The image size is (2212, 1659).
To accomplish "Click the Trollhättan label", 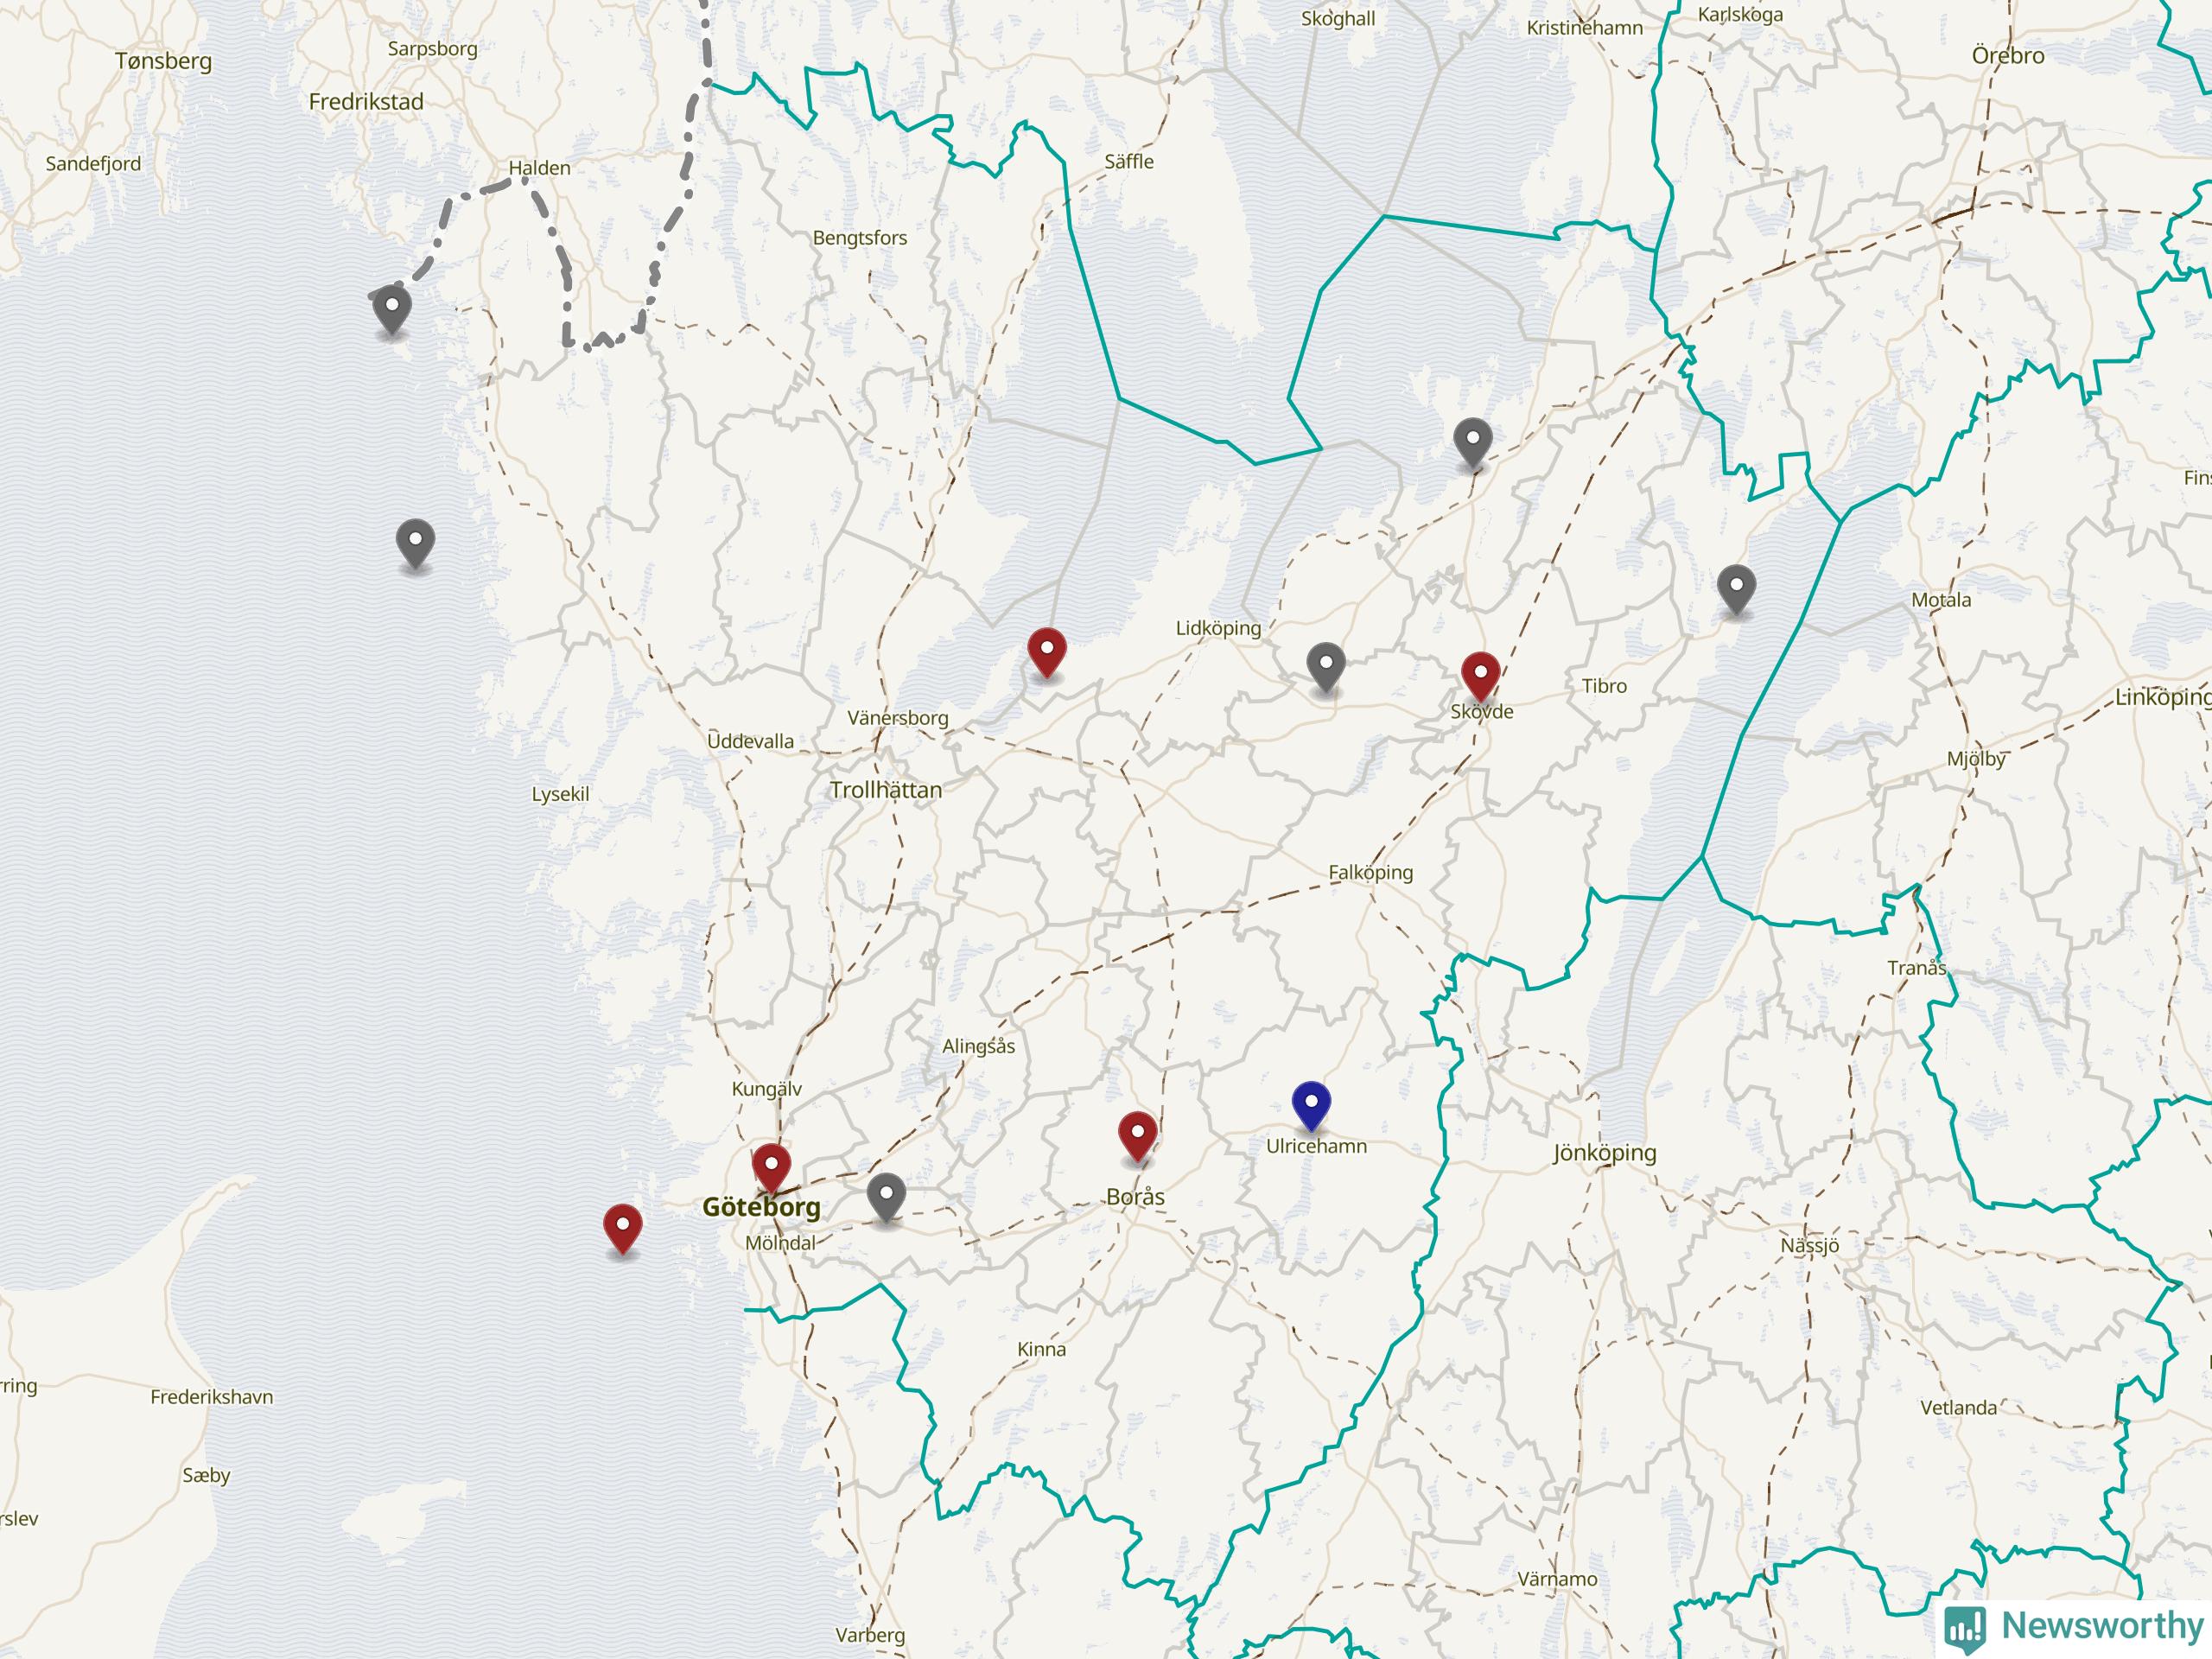I will click(x=886, y=790).
